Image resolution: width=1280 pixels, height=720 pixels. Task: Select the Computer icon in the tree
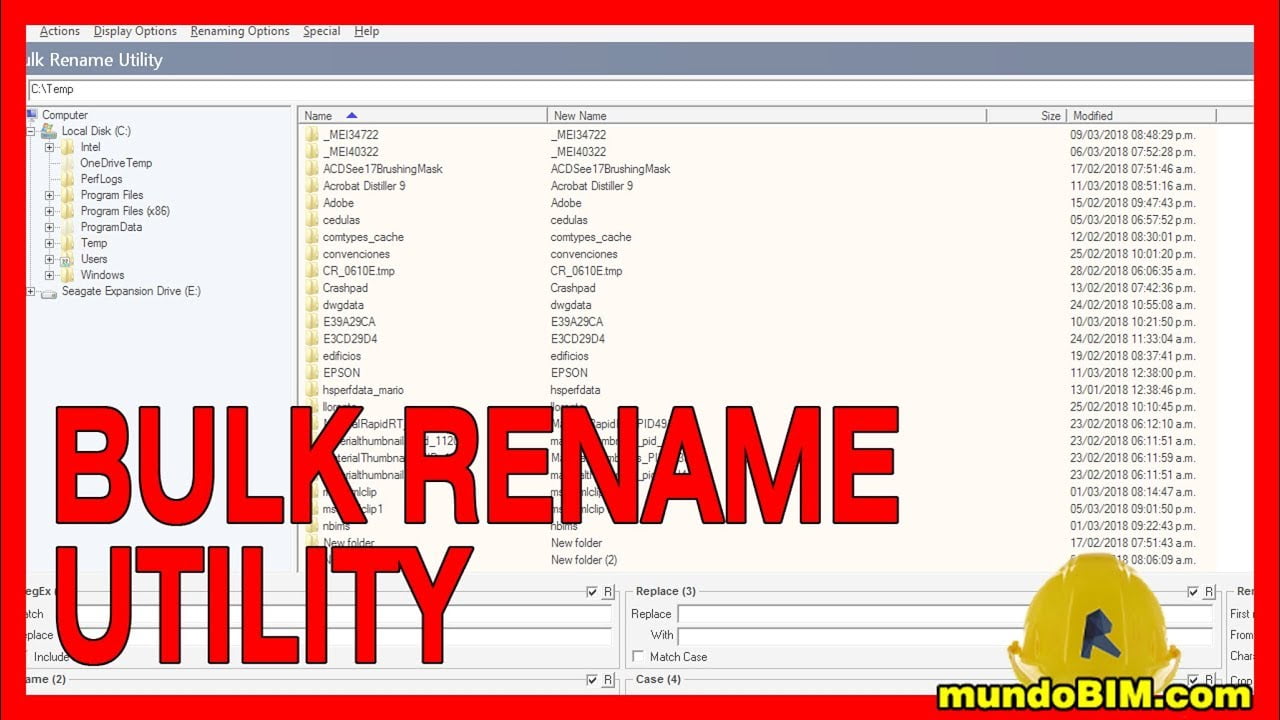tap(33, 115)
